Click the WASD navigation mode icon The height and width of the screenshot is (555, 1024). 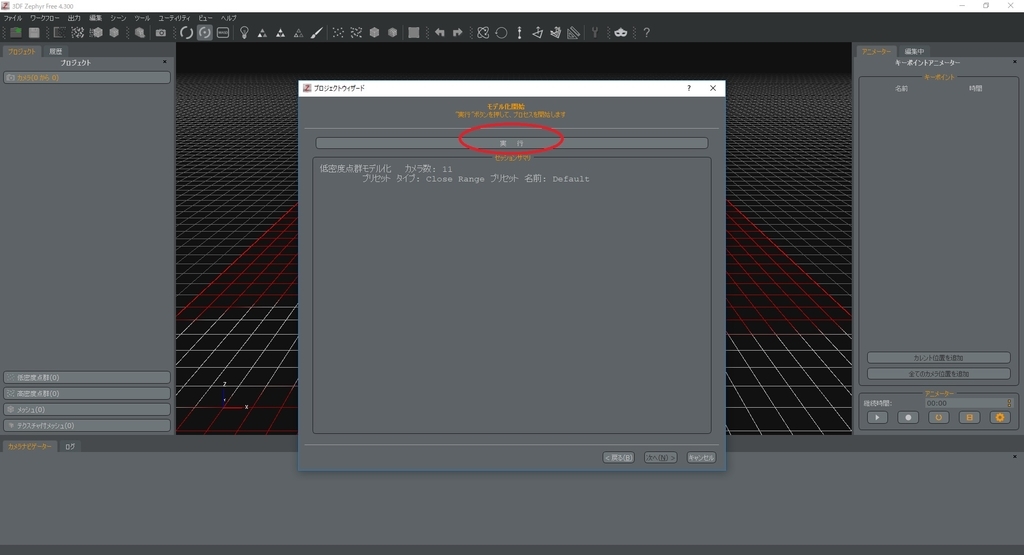tap(223, 33)
